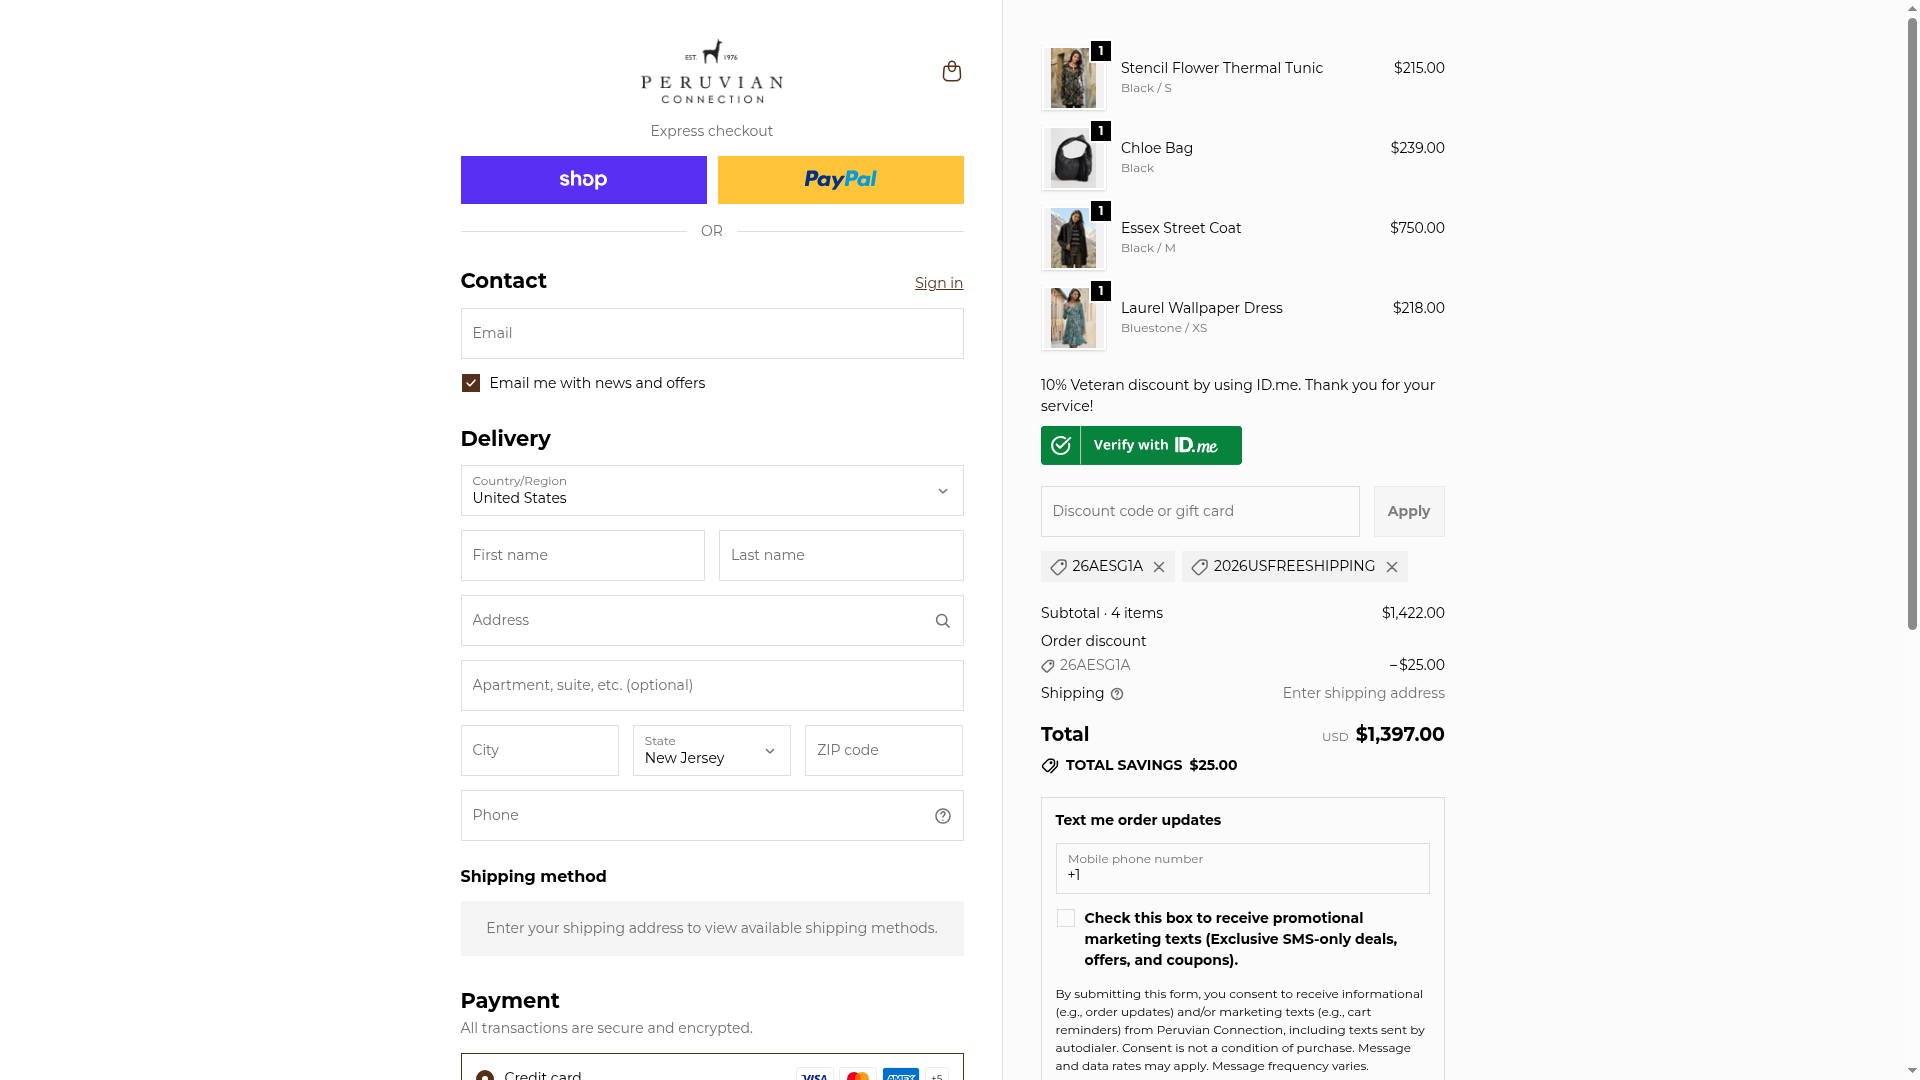
Task: Uncheck Email me with news and offers
Action: [471, 384]
